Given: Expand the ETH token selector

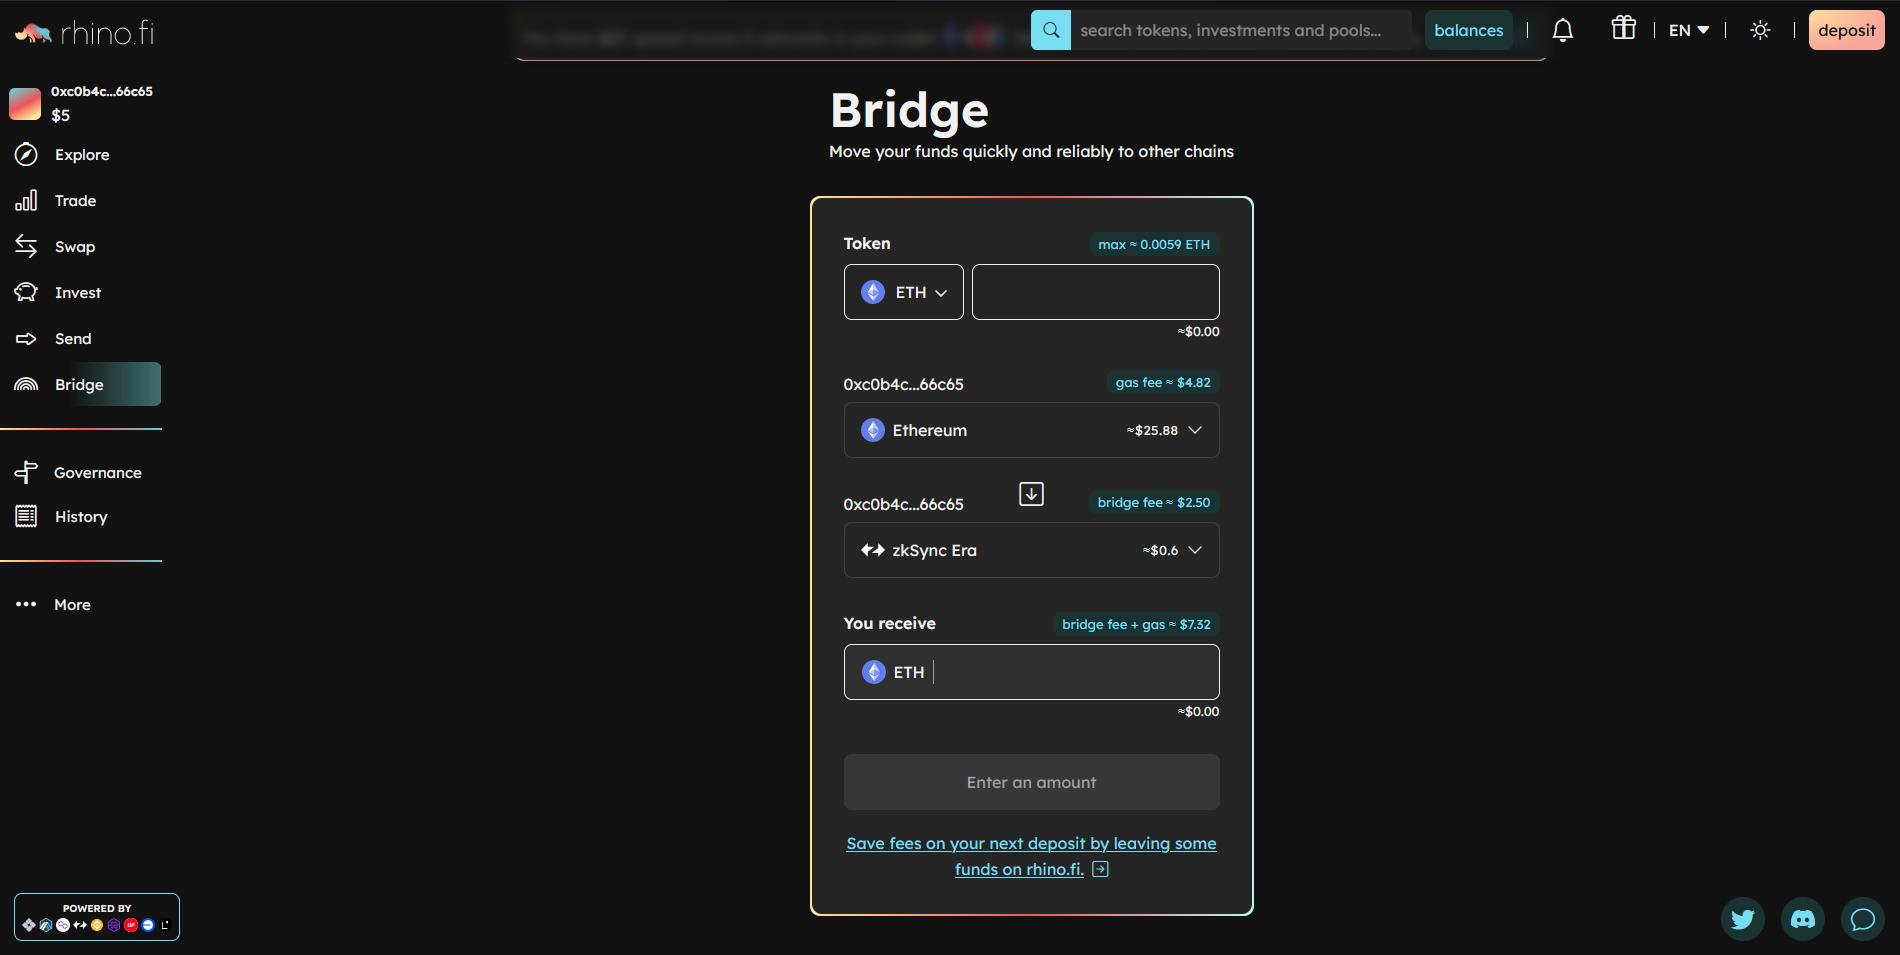Looking at the screenshot, I should [x=903, y=292].
